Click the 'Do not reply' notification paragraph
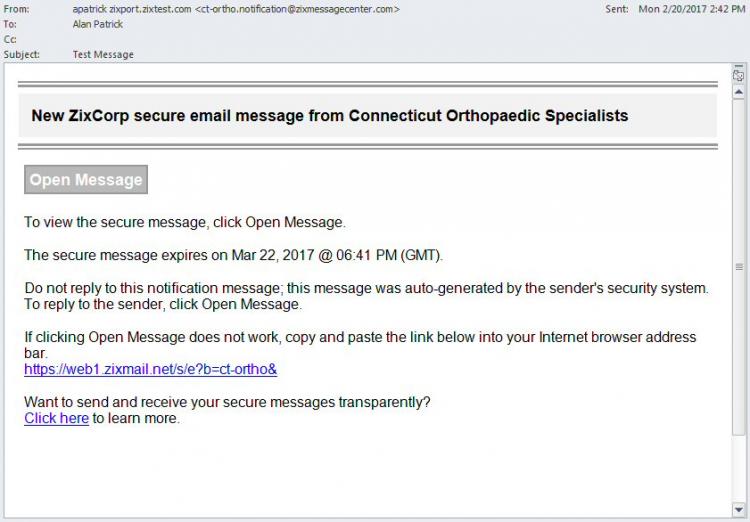The image size is (750, 522). [x=366, y=296]
